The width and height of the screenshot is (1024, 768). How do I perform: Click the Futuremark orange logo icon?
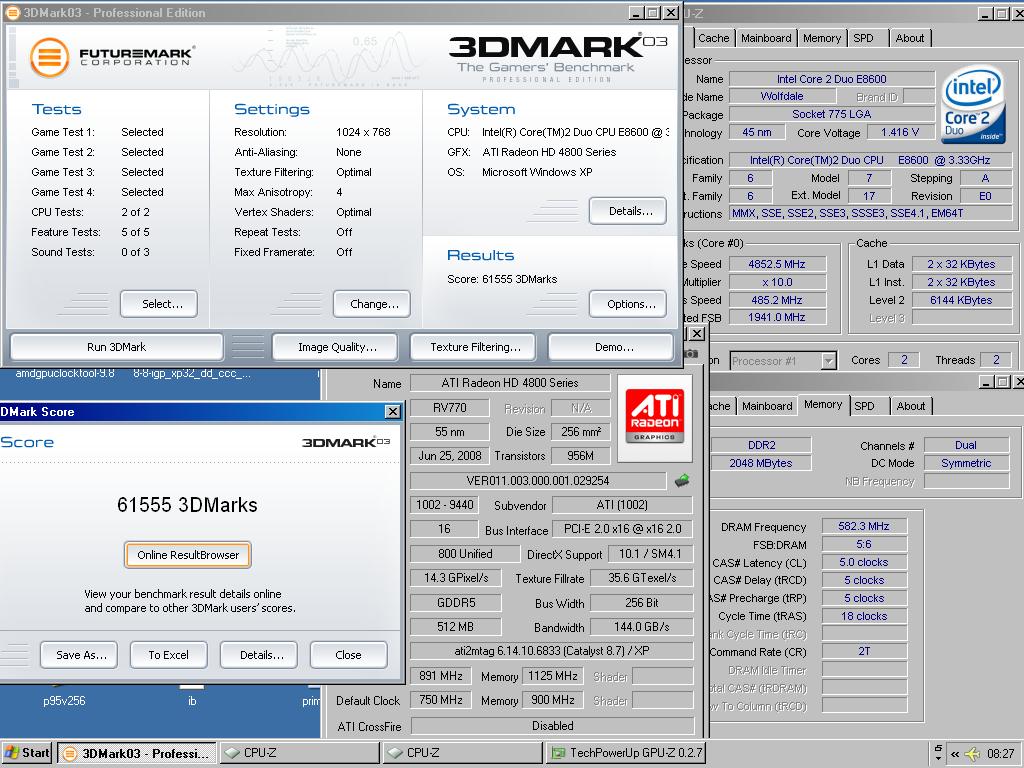tap(50, 57)
